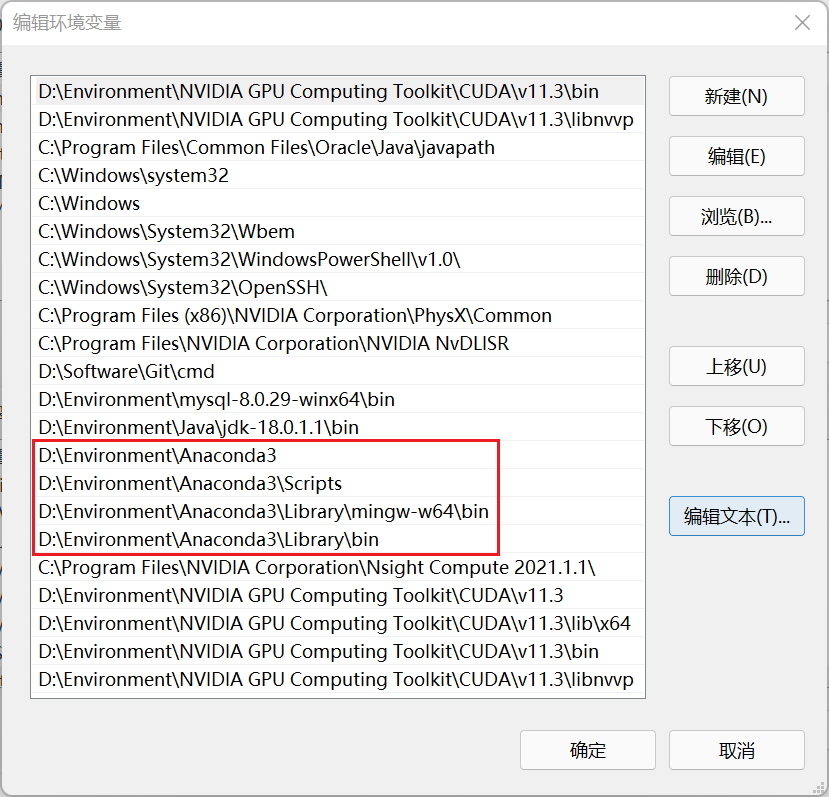
Task: Click the 删除(D) delete button
Action: tap(736, 276)
